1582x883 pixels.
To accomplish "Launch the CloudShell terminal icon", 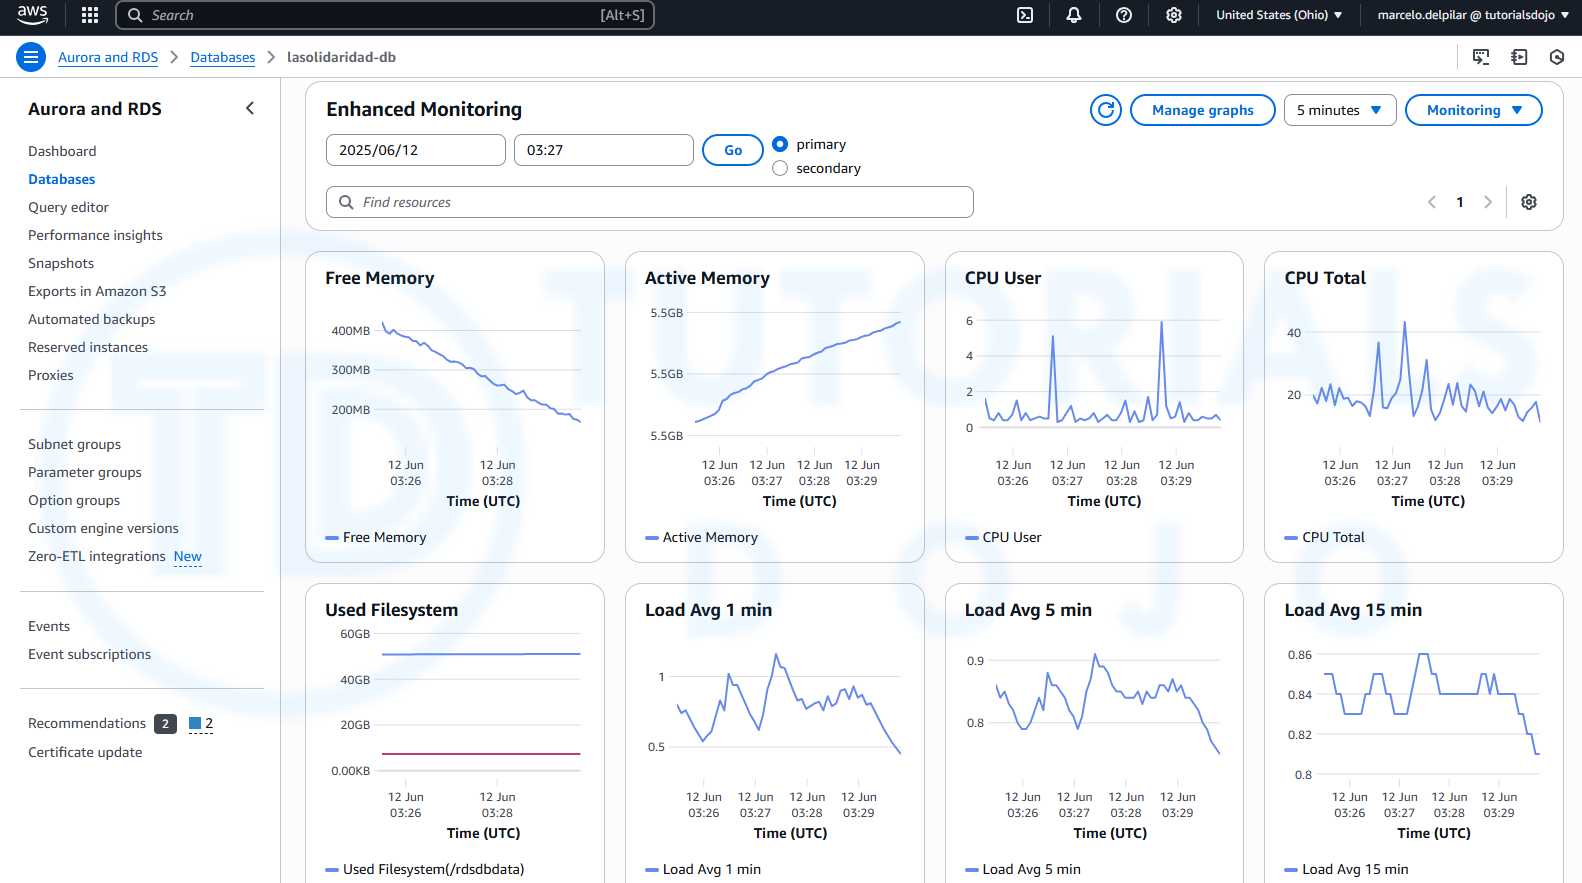I will [1025, 15].
